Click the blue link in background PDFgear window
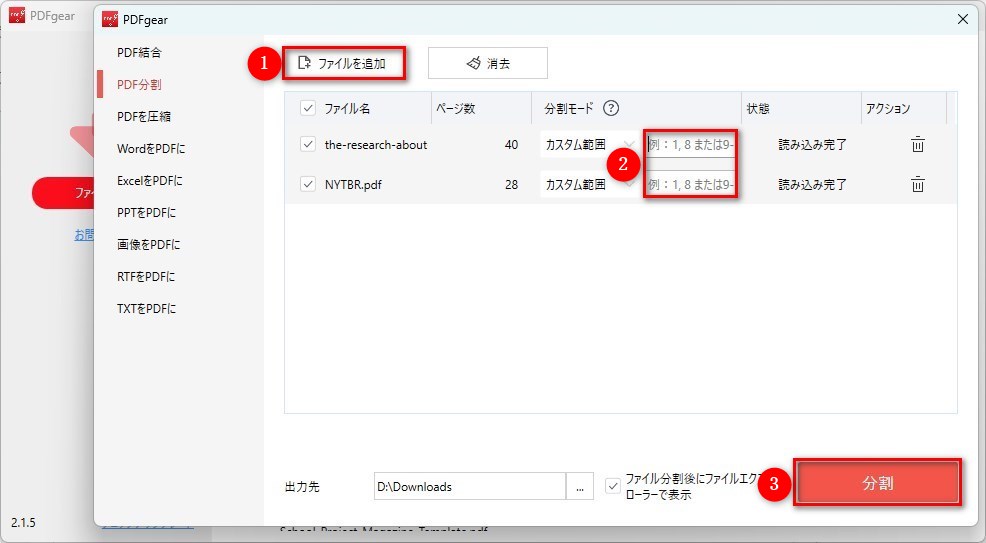 tap(84, 235)
